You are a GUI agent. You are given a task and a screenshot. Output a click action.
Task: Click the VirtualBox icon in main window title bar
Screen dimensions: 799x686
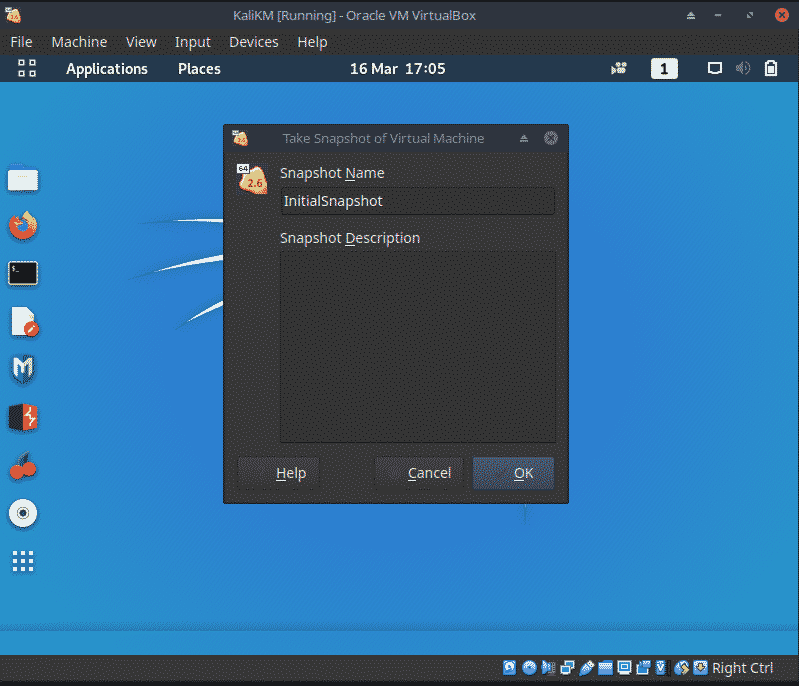point(13,15)
